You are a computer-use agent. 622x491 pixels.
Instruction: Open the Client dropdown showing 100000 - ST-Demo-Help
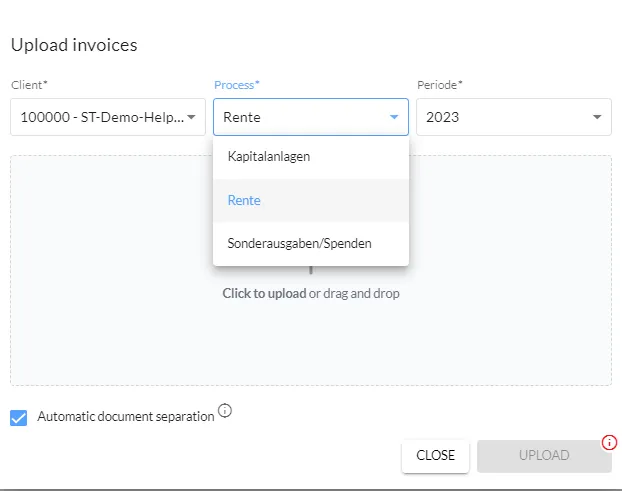pyautogui.click(x=108, y=117)
